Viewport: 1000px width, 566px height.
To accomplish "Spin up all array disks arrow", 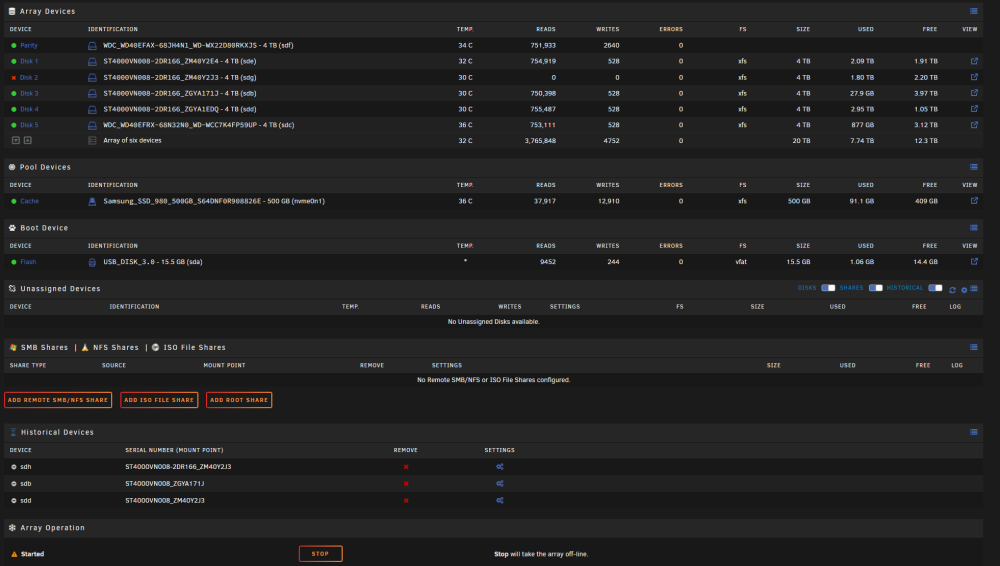I will coord(27,140).
